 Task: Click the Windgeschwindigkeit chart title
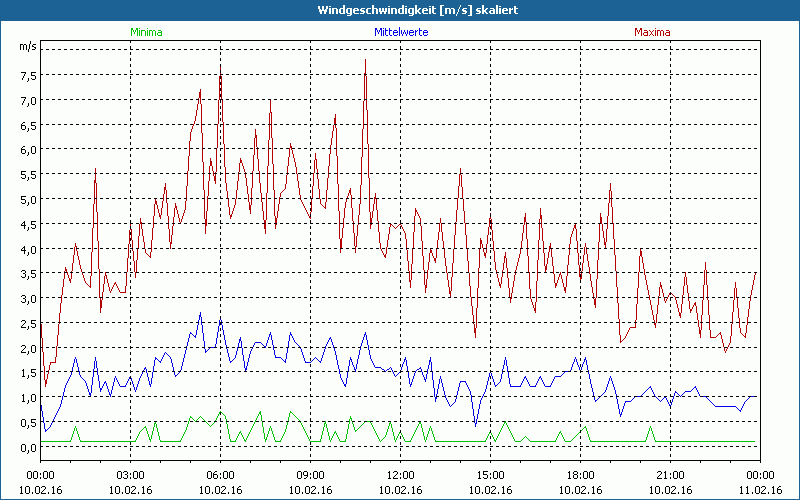(x=400, y=10)
